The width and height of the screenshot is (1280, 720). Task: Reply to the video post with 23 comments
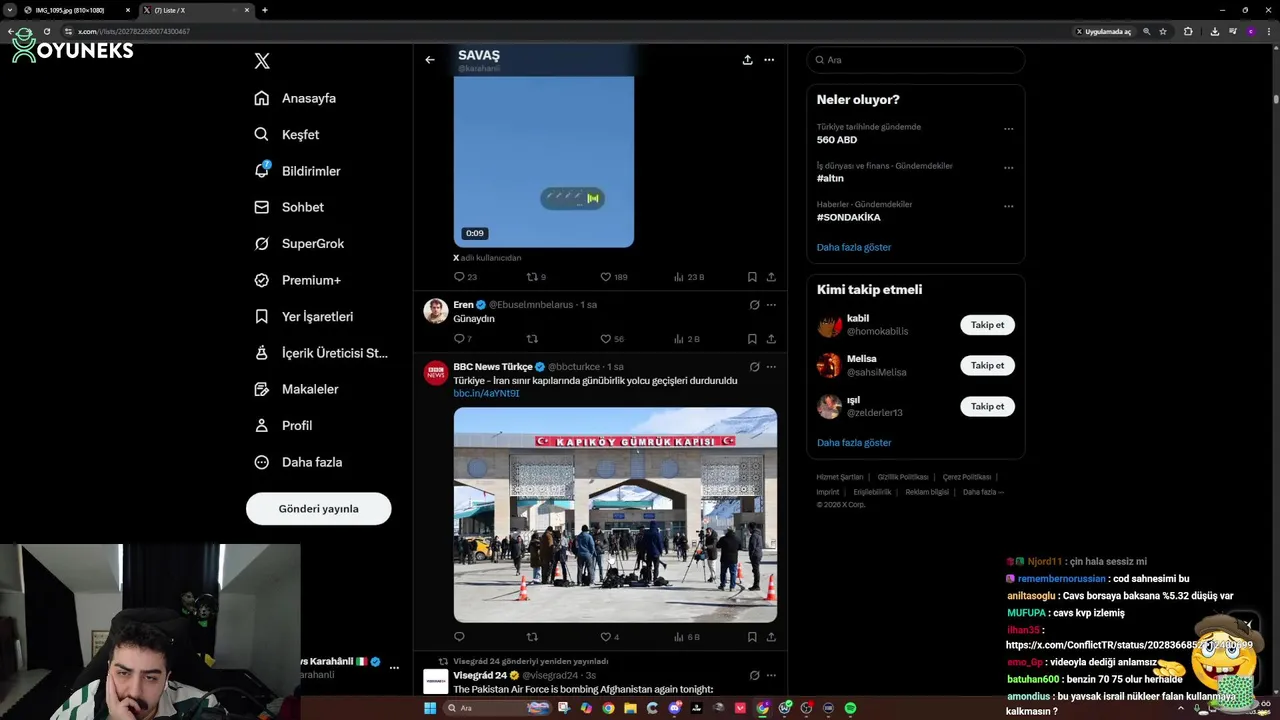pos(465,277)
